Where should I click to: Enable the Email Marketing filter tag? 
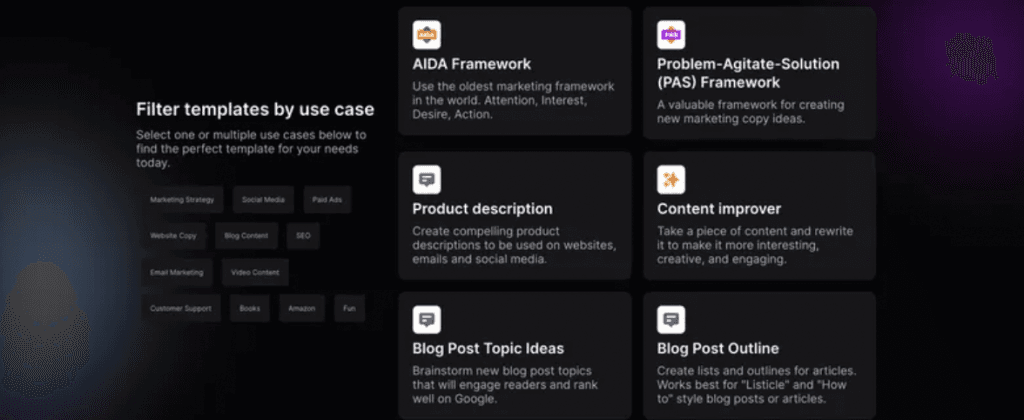176,272
